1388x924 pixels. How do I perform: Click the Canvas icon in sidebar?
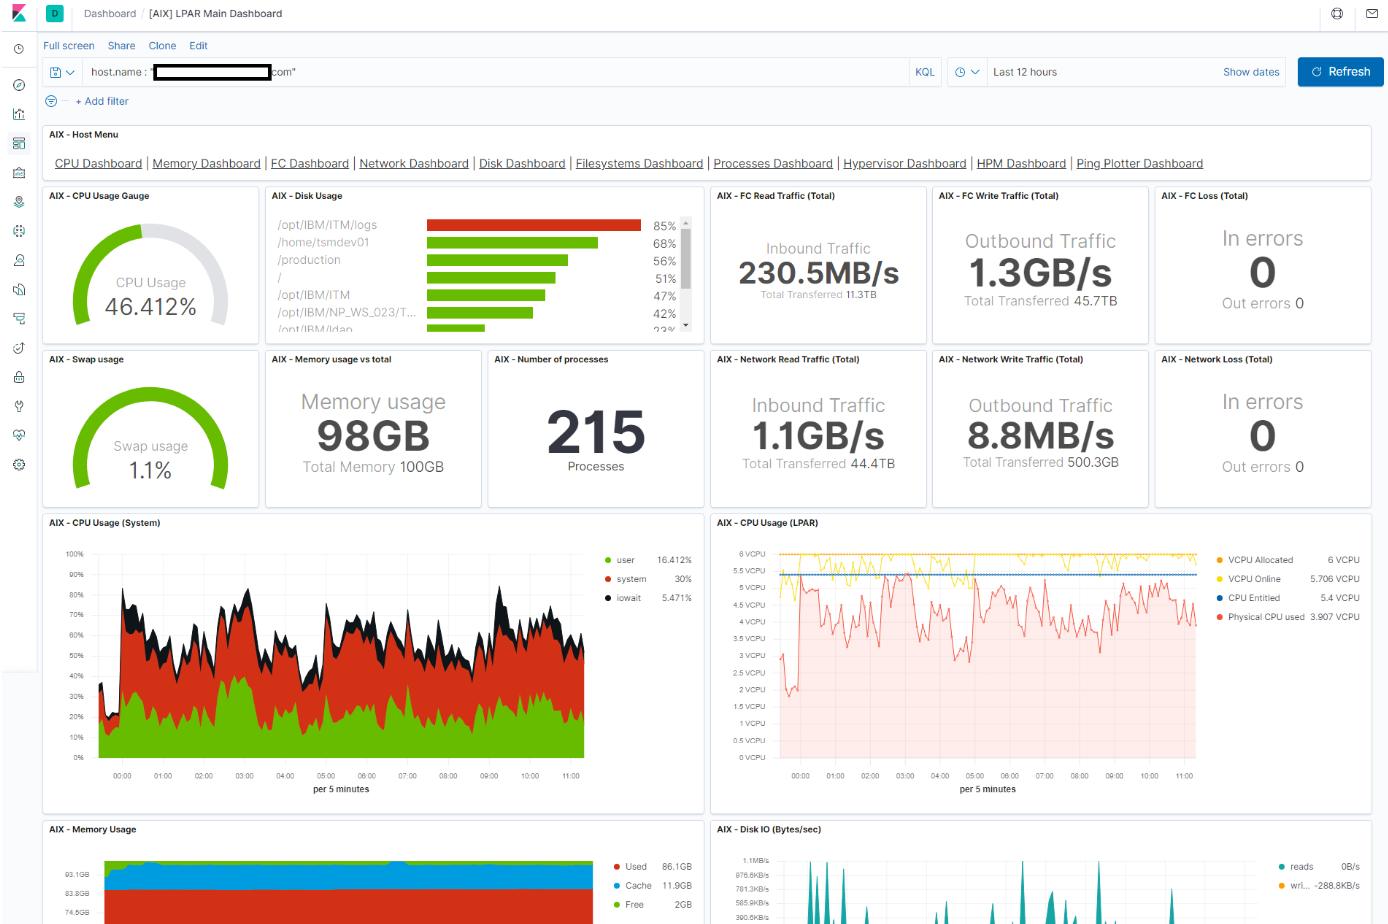[19, 173]
